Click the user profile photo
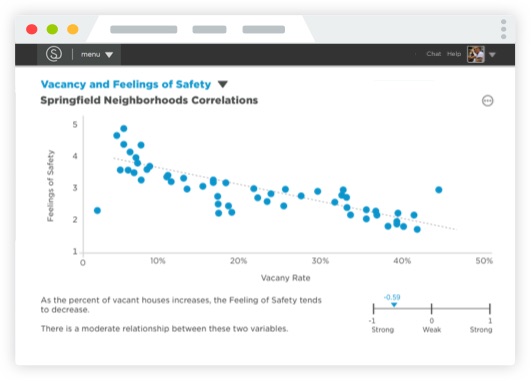 (x=476, y=54)
